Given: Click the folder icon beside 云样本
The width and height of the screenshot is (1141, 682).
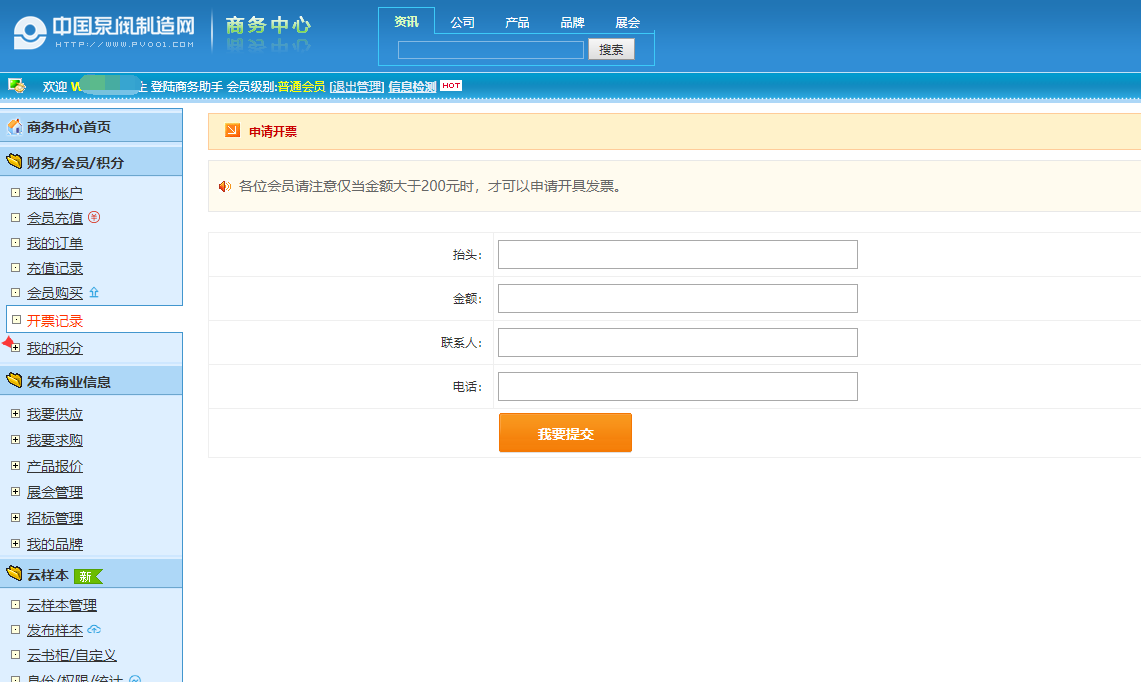Looking at the screenshot, I should coord(14,574).
